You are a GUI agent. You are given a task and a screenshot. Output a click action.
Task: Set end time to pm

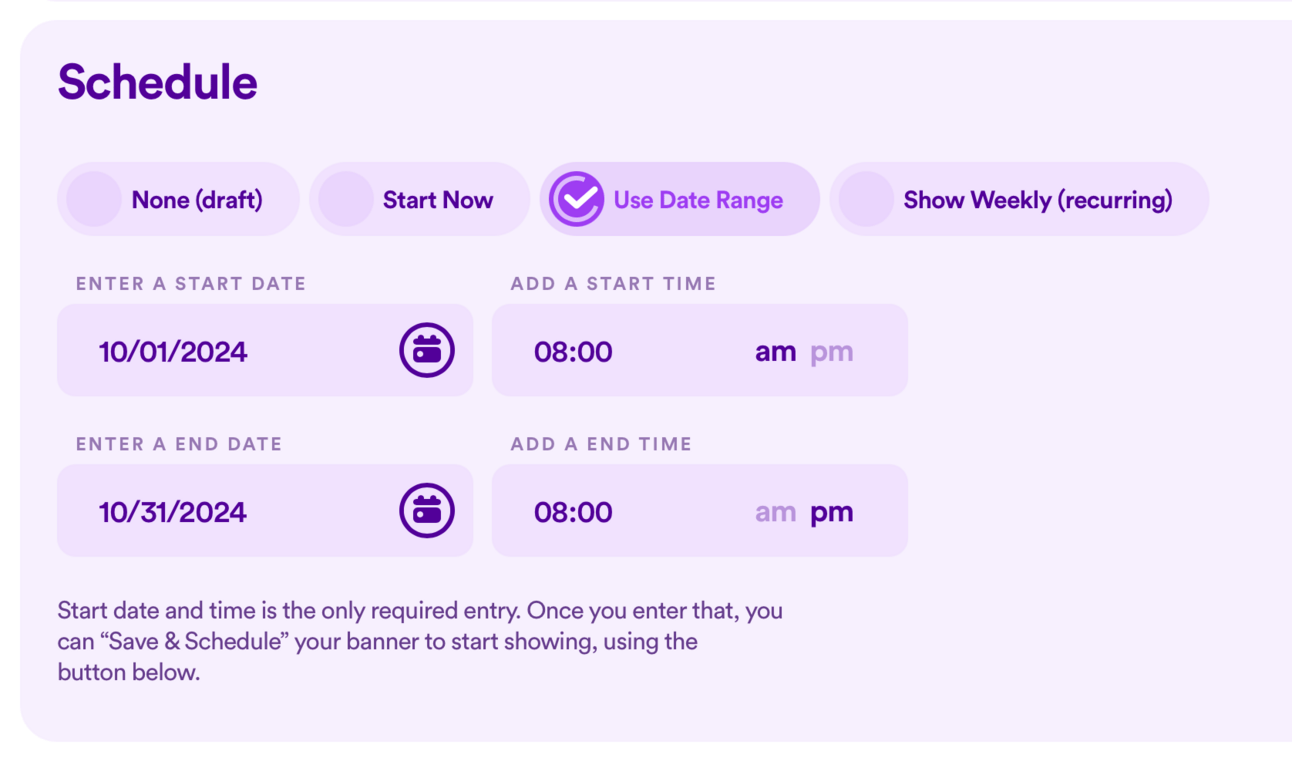[831, 512]
